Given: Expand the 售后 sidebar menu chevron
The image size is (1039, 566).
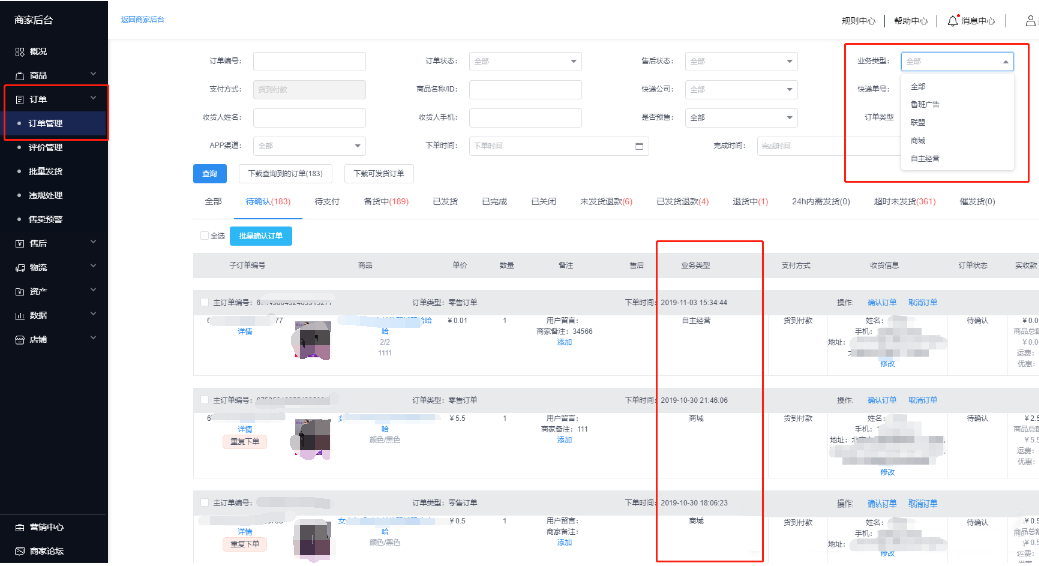Looking at the screenshot, I should [93, 242].
